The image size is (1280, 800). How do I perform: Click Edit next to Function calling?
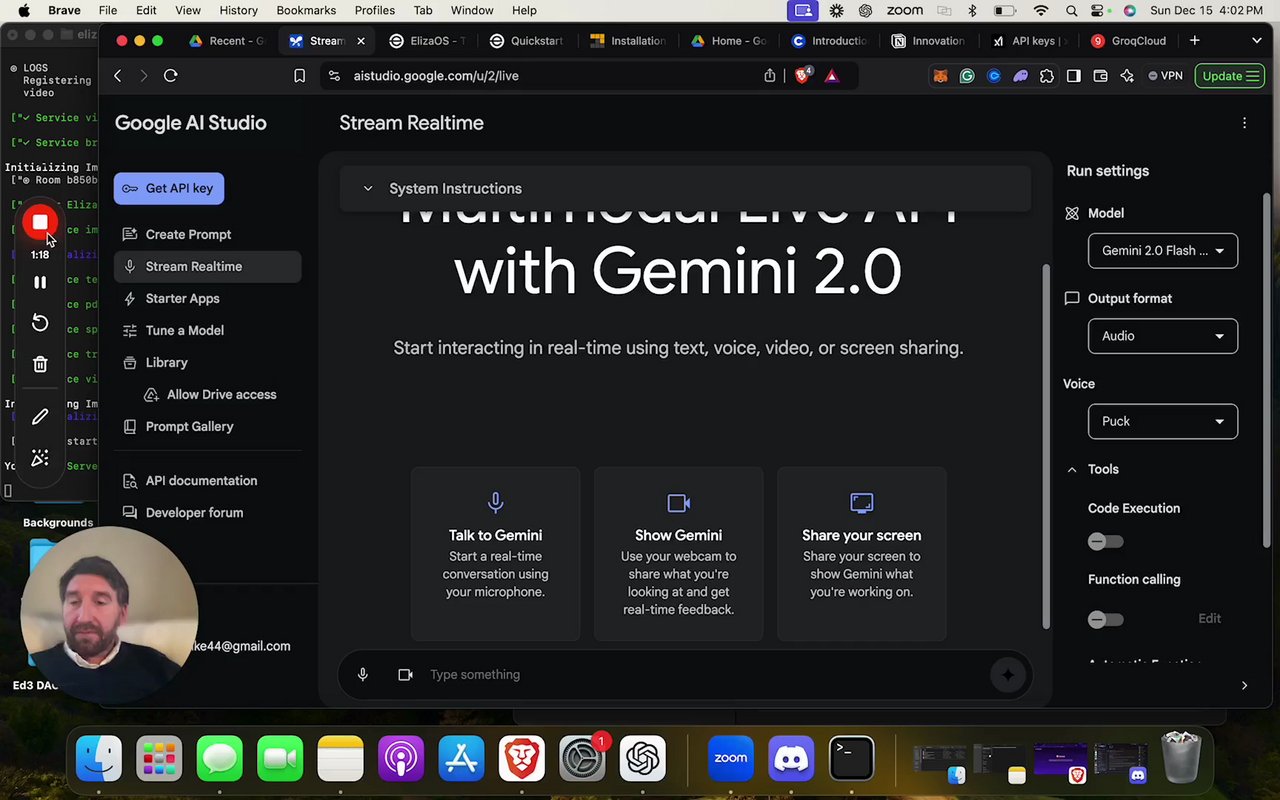pyautogui.click(x=1209, y=618)
